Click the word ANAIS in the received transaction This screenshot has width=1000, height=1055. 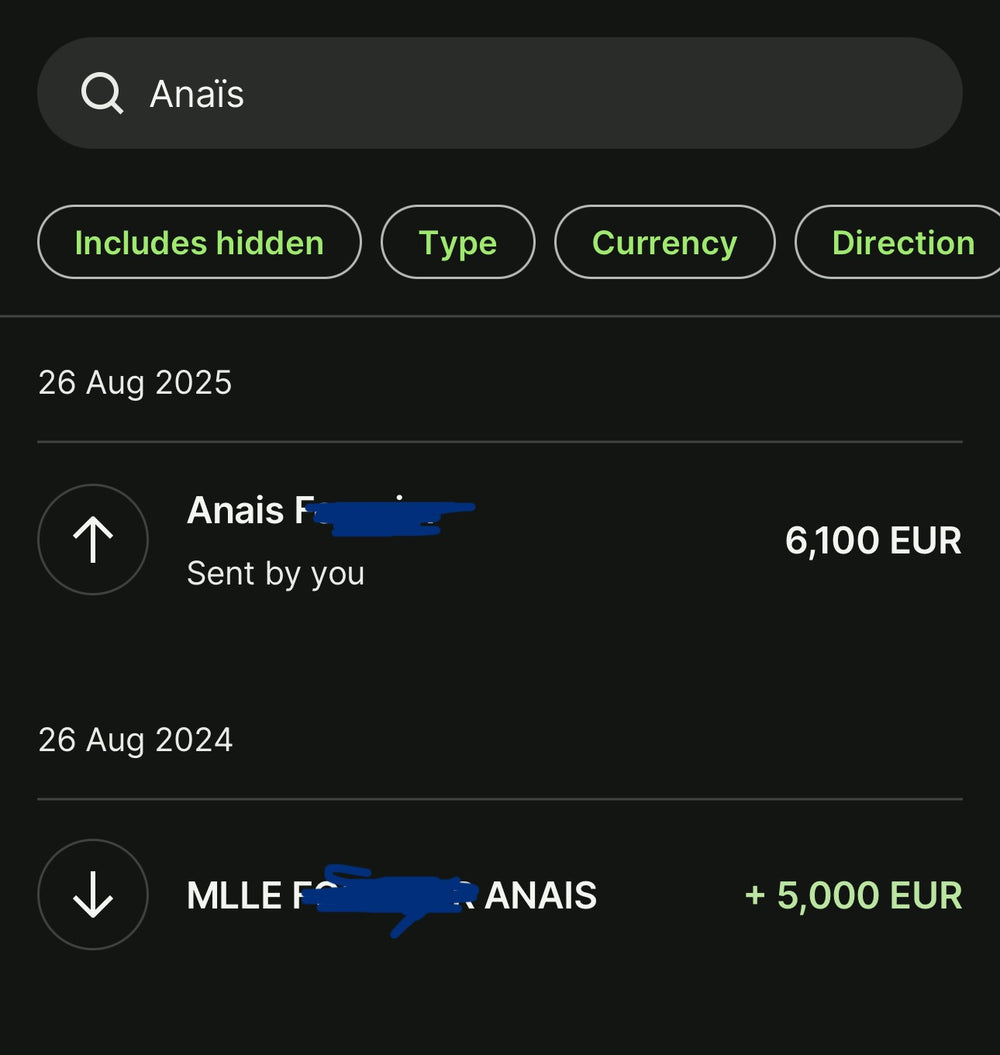pos(541,895)
